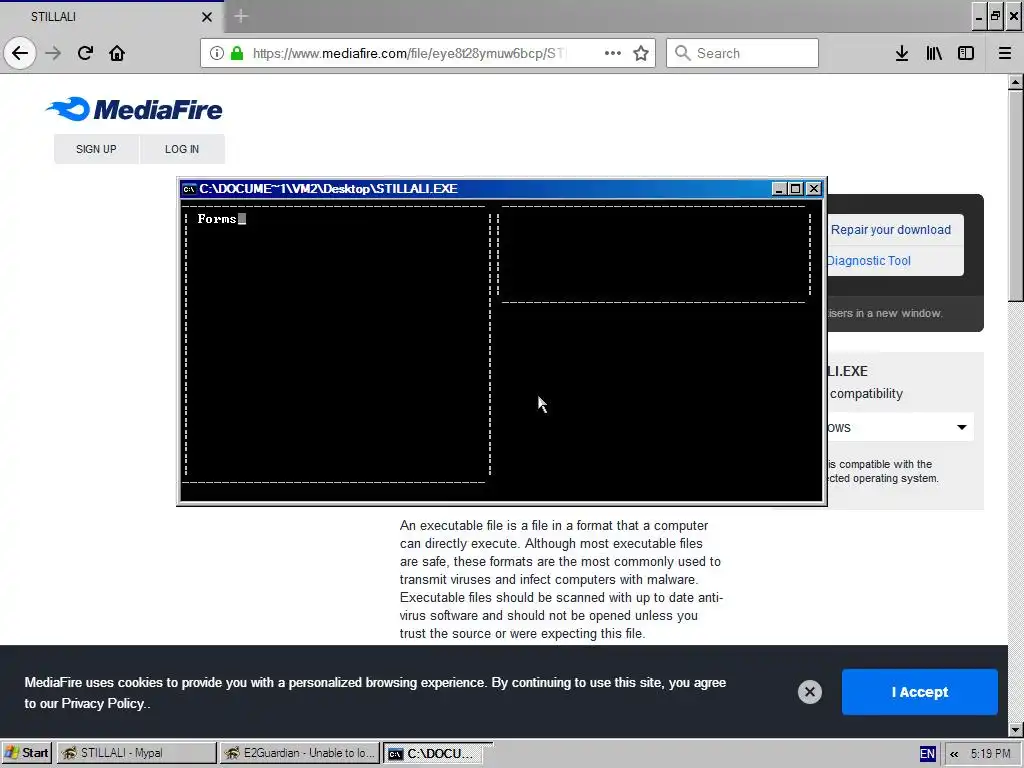Click the EN language indicator in tray
Image resolution: width=1024 pixels, height=768 pixels.
[x=927, y=754]
